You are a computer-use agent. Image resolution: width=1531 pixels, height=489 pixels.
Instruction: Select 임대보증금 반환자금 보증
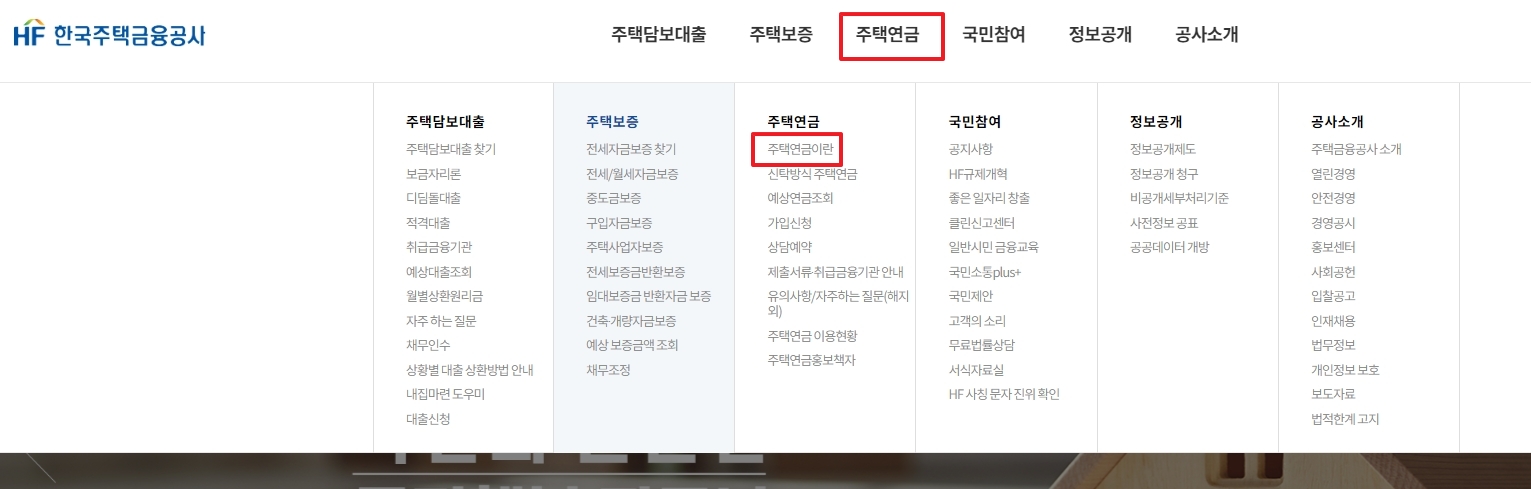coord(649,296)
